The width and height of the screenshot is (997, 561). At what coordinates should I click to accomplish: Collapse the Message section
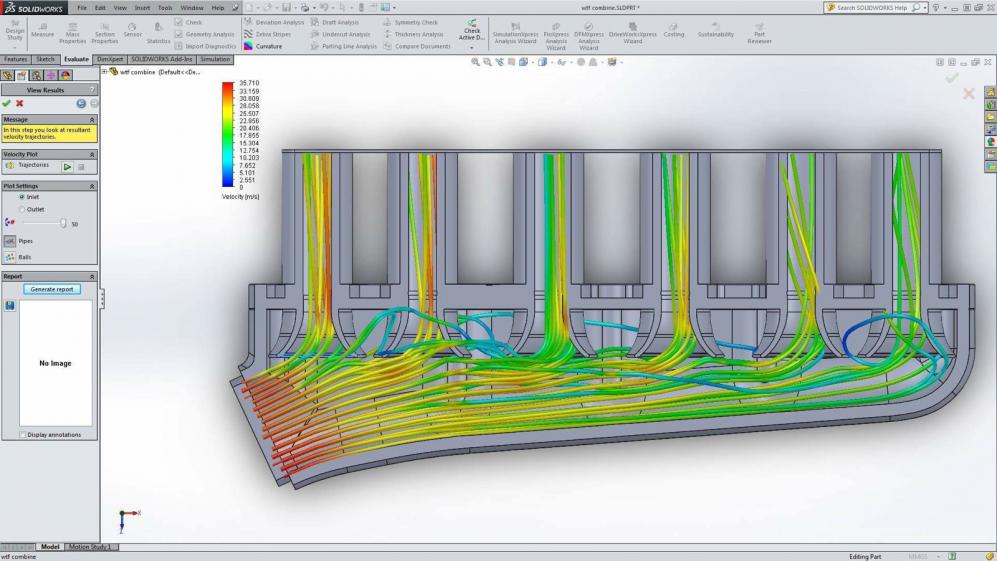[x=92, y=119]
